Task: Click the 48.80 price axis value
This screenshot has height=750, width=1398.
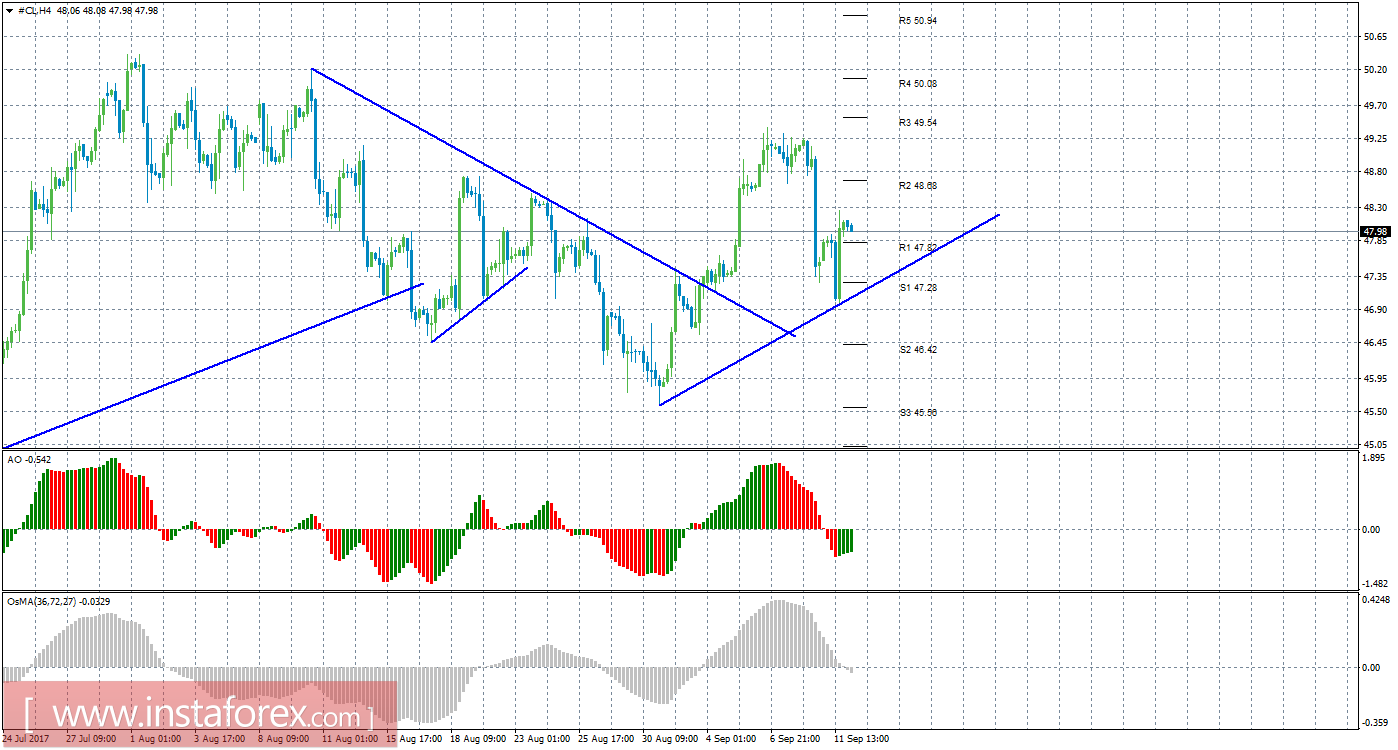Action: coord(1375,173)
